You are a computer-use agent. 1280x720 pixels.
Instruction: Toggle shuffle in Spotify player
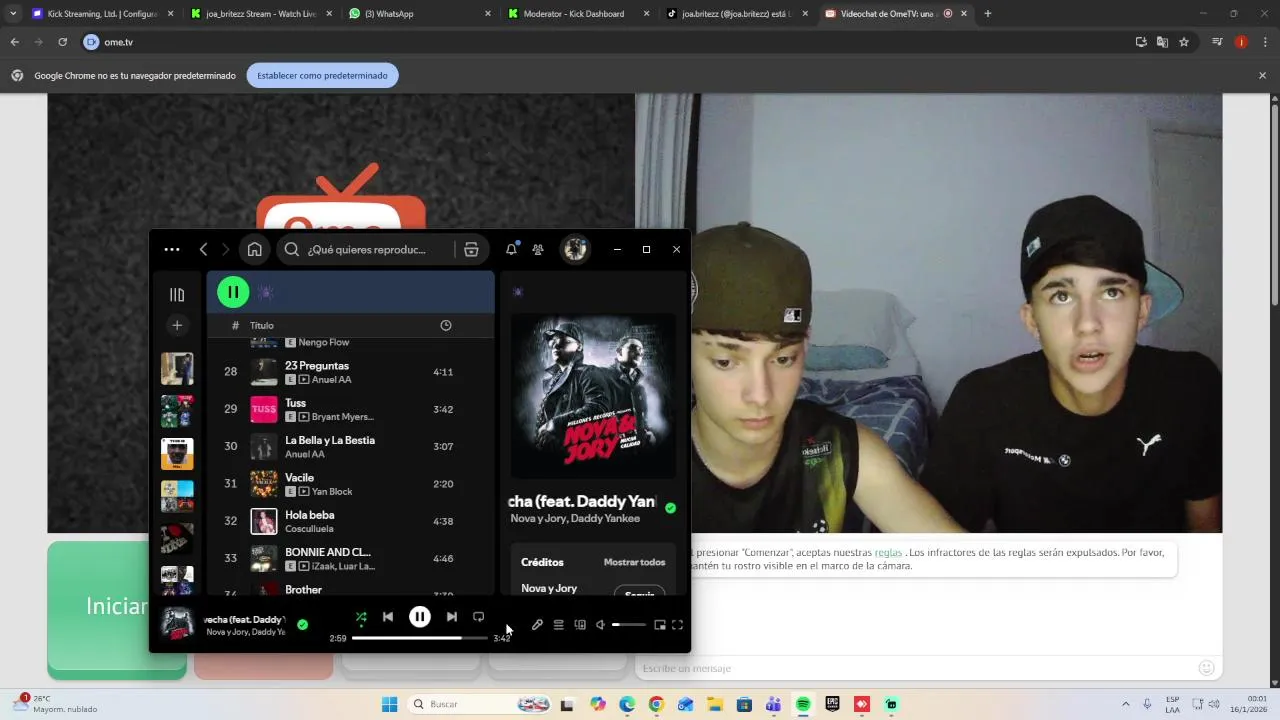[361, 617]
